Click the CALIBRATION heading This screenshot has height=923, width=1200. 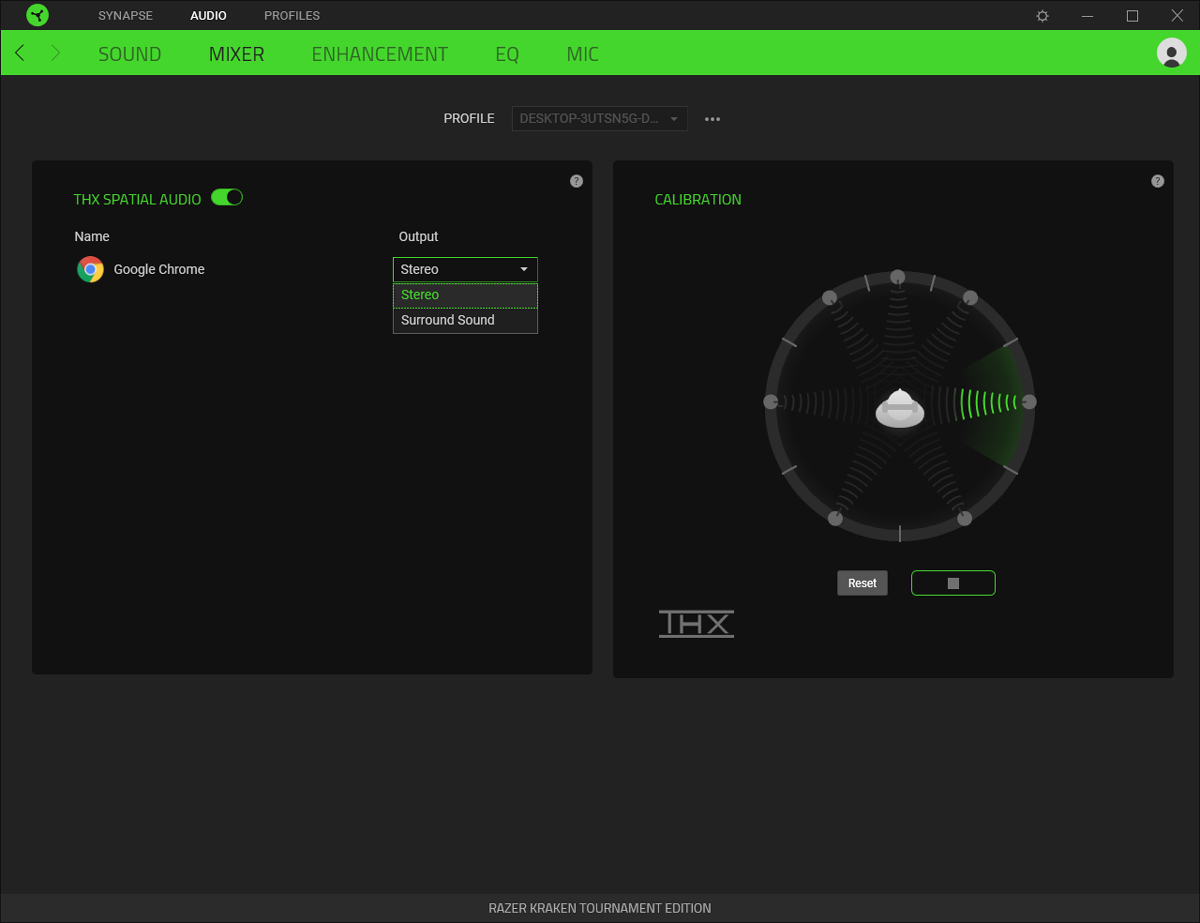pyautogui.click(x=698, y=199)
